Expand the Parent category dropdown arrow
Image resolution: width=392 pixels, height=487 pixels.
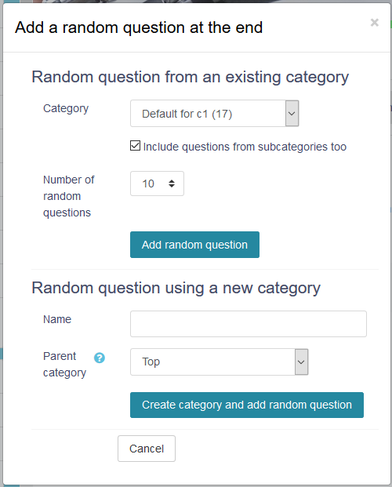(x=301, y=362)
